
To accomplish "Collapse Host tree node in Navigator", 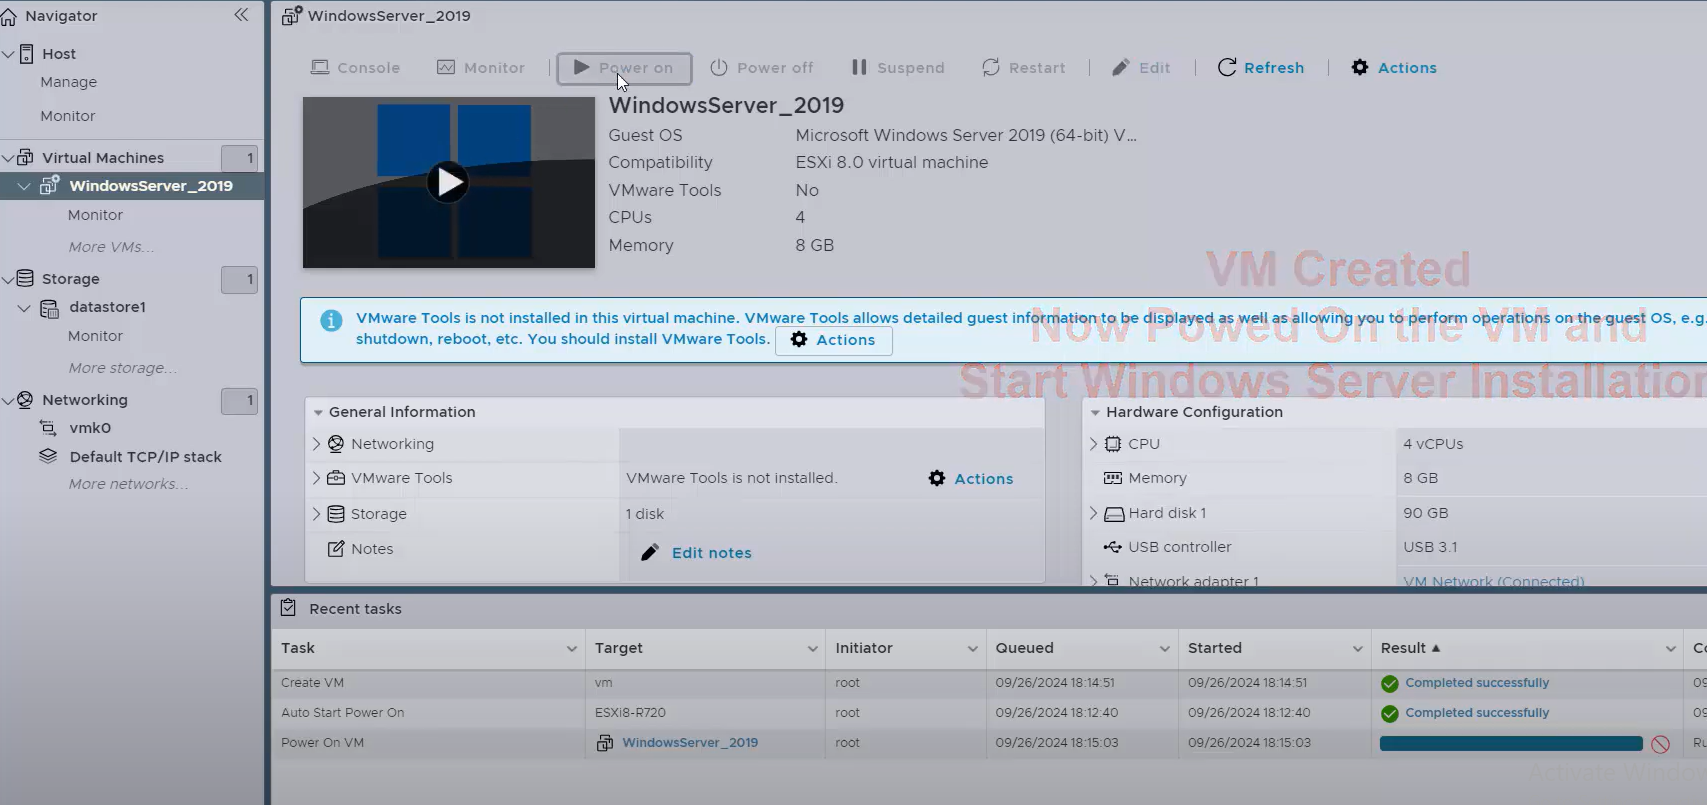I will pyautogui.click(x=9, y=54).
